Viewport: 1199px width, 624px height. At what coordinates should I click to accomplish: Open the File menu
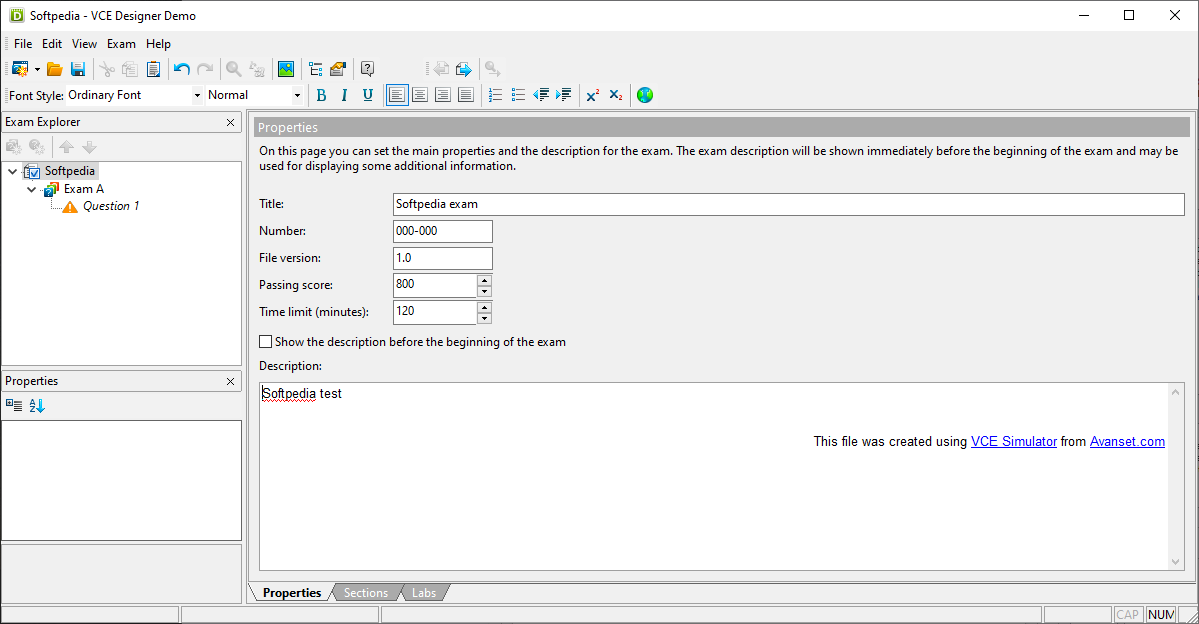click(23, 44)
